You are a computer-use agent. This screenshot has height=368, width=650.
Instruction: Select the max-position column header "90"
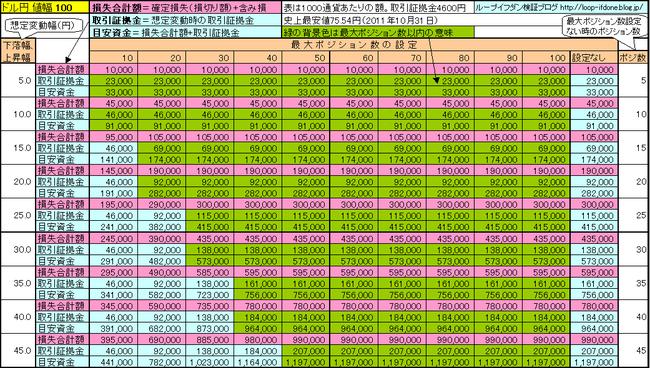click(x=499, y=58)
